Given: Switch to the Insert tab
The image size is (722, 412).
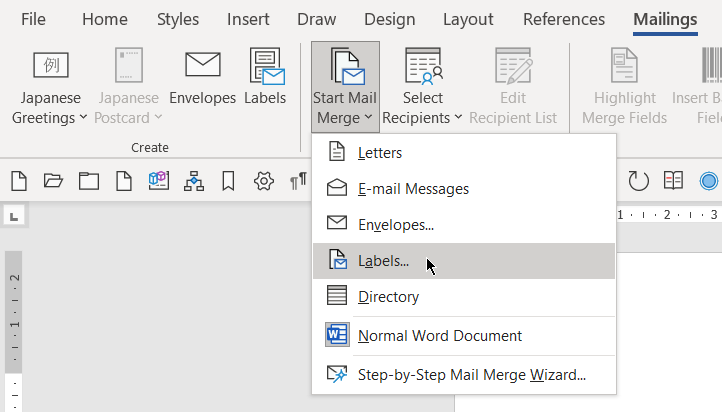Looking at the screenshot, I should pos(248,19).
